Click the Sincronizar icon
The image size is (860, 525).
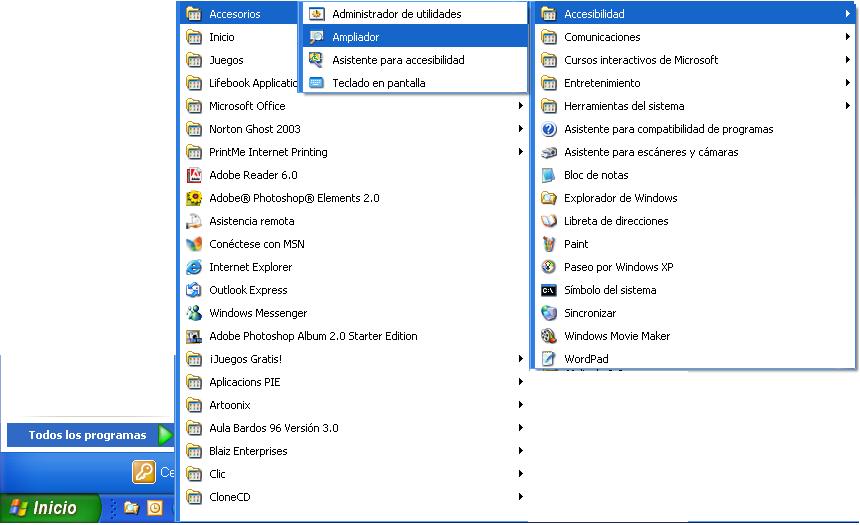click(x=549, y=313)
